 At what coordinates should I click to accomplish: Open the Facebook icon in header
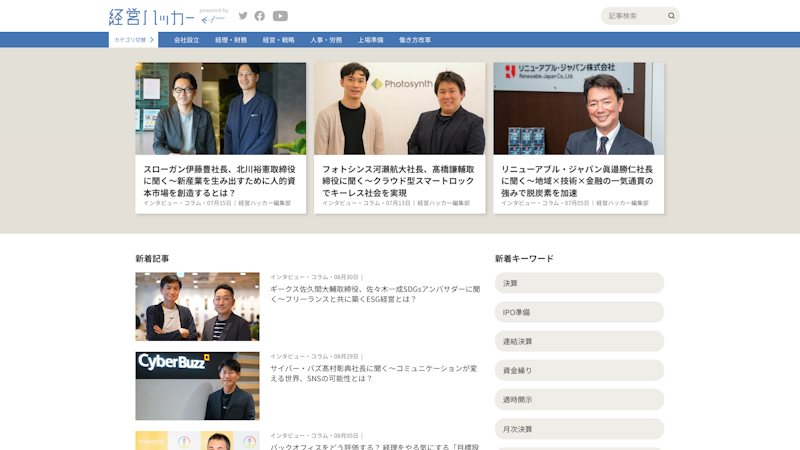coord(260,16)
